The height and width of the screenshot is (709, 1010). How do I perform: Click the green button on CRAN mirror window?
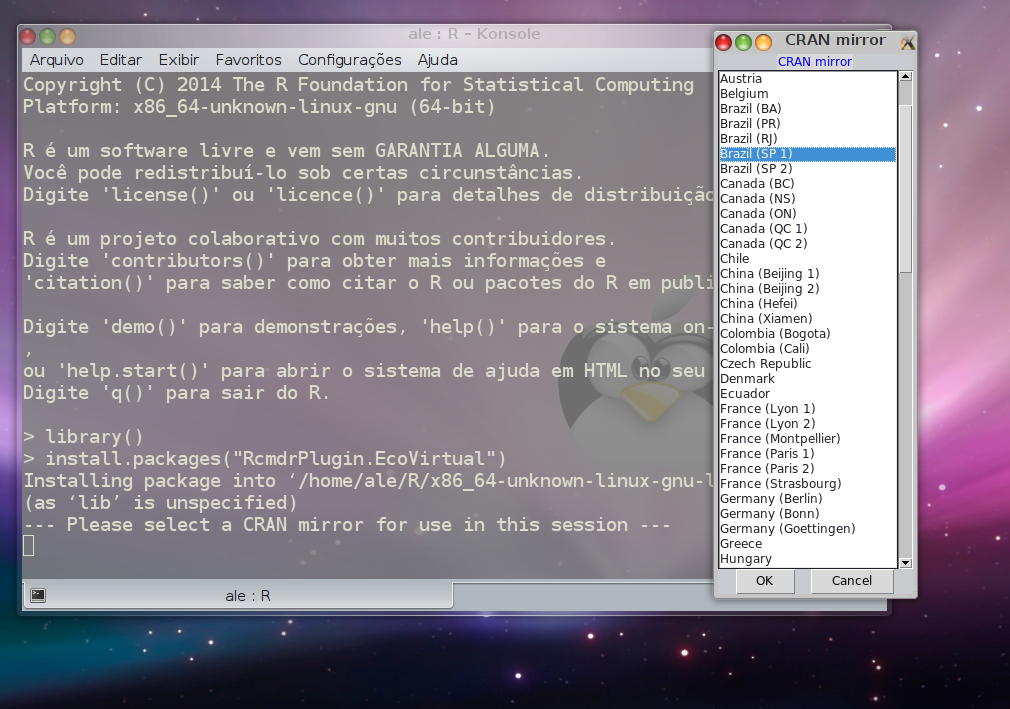pos(743,42)
